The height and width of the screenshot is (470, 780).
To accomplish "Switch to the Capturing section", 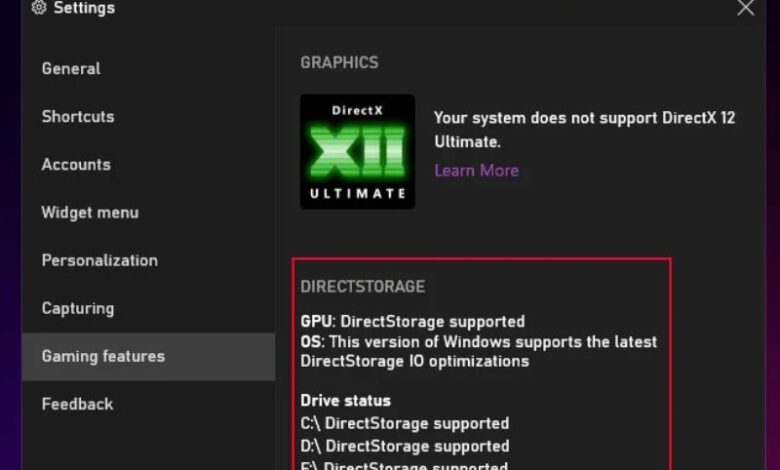I will pos(78,308).
